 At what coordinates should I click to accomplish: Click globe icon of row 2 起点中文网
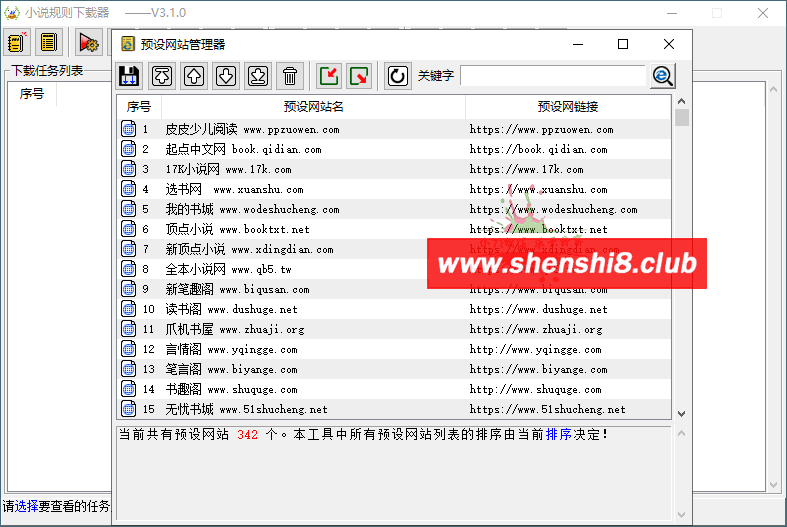[x=128, y=149]
